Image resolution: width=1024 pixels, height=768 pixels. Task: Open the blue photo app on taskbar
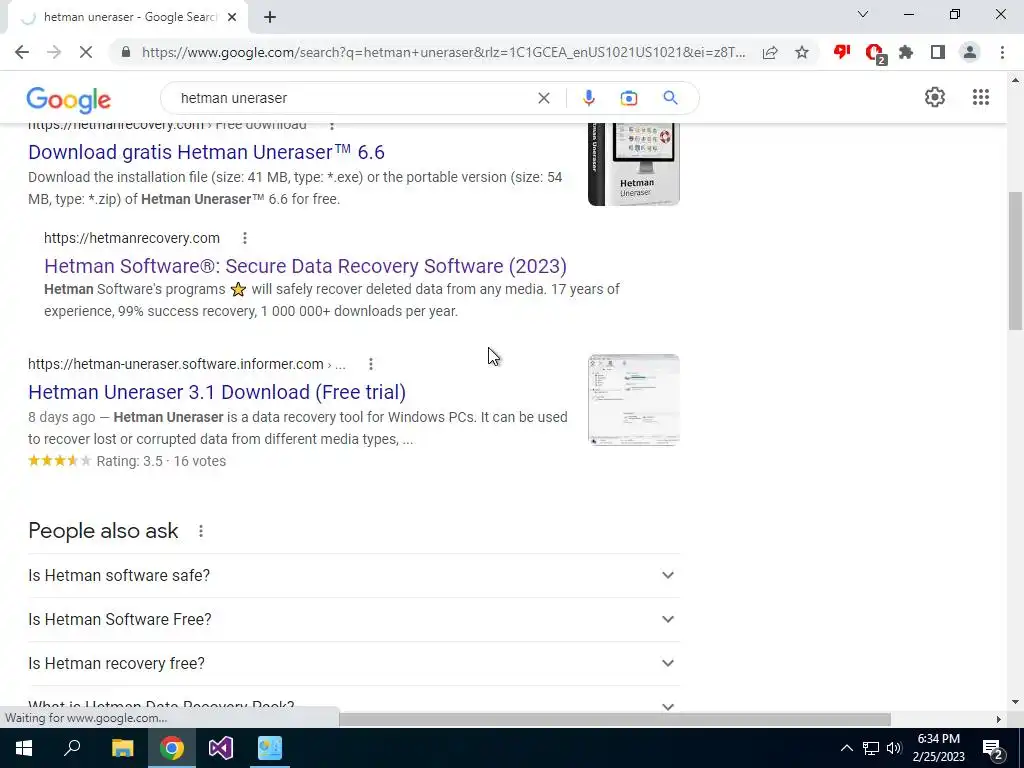[x=270, y=748]
